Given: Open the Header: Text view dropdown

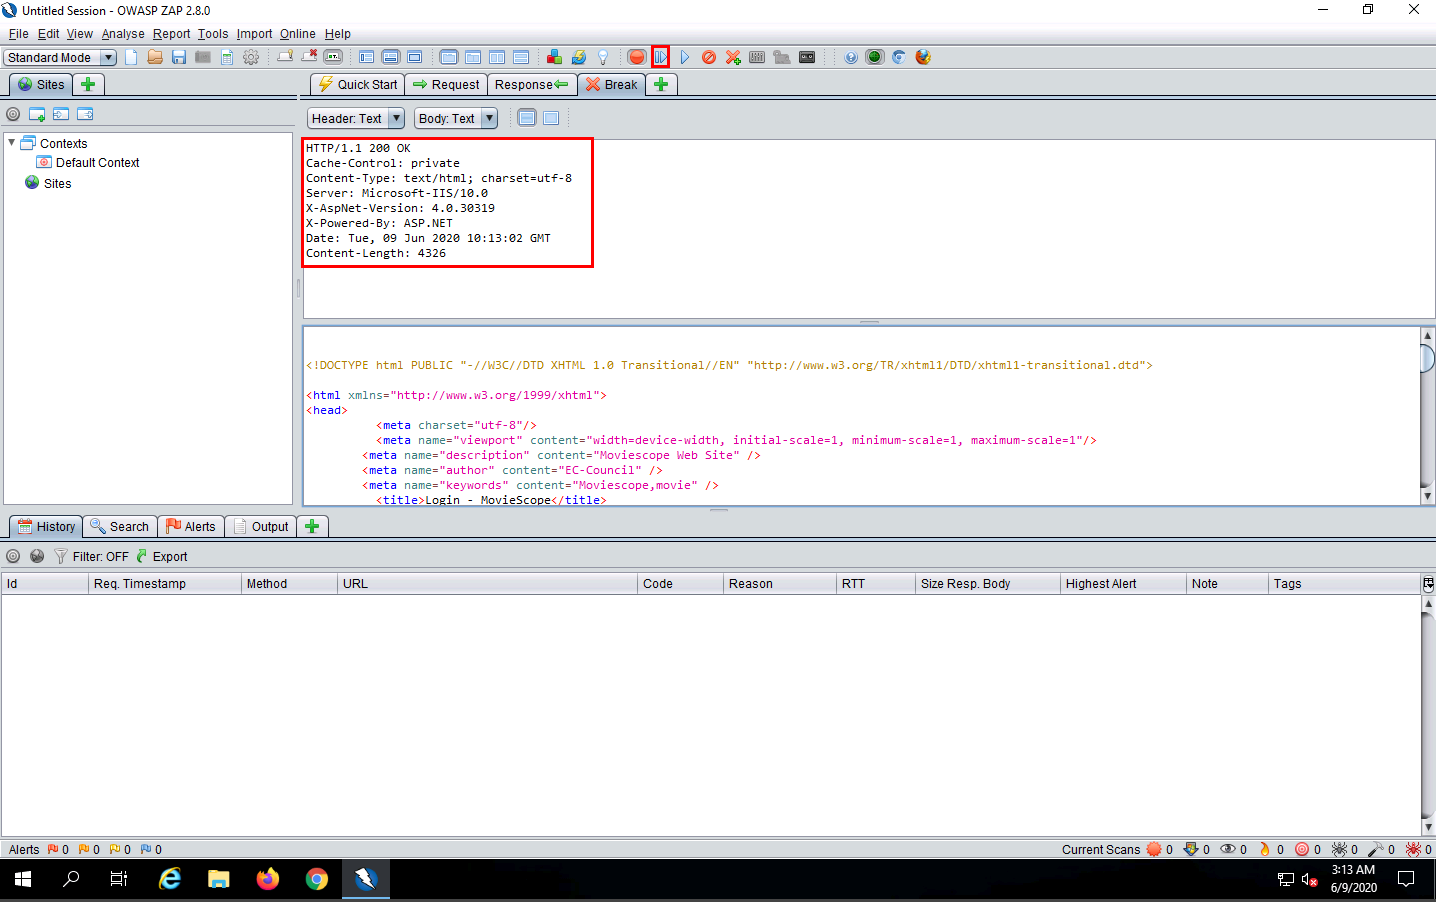Looking at the screenshot, I should coord(355,118).
